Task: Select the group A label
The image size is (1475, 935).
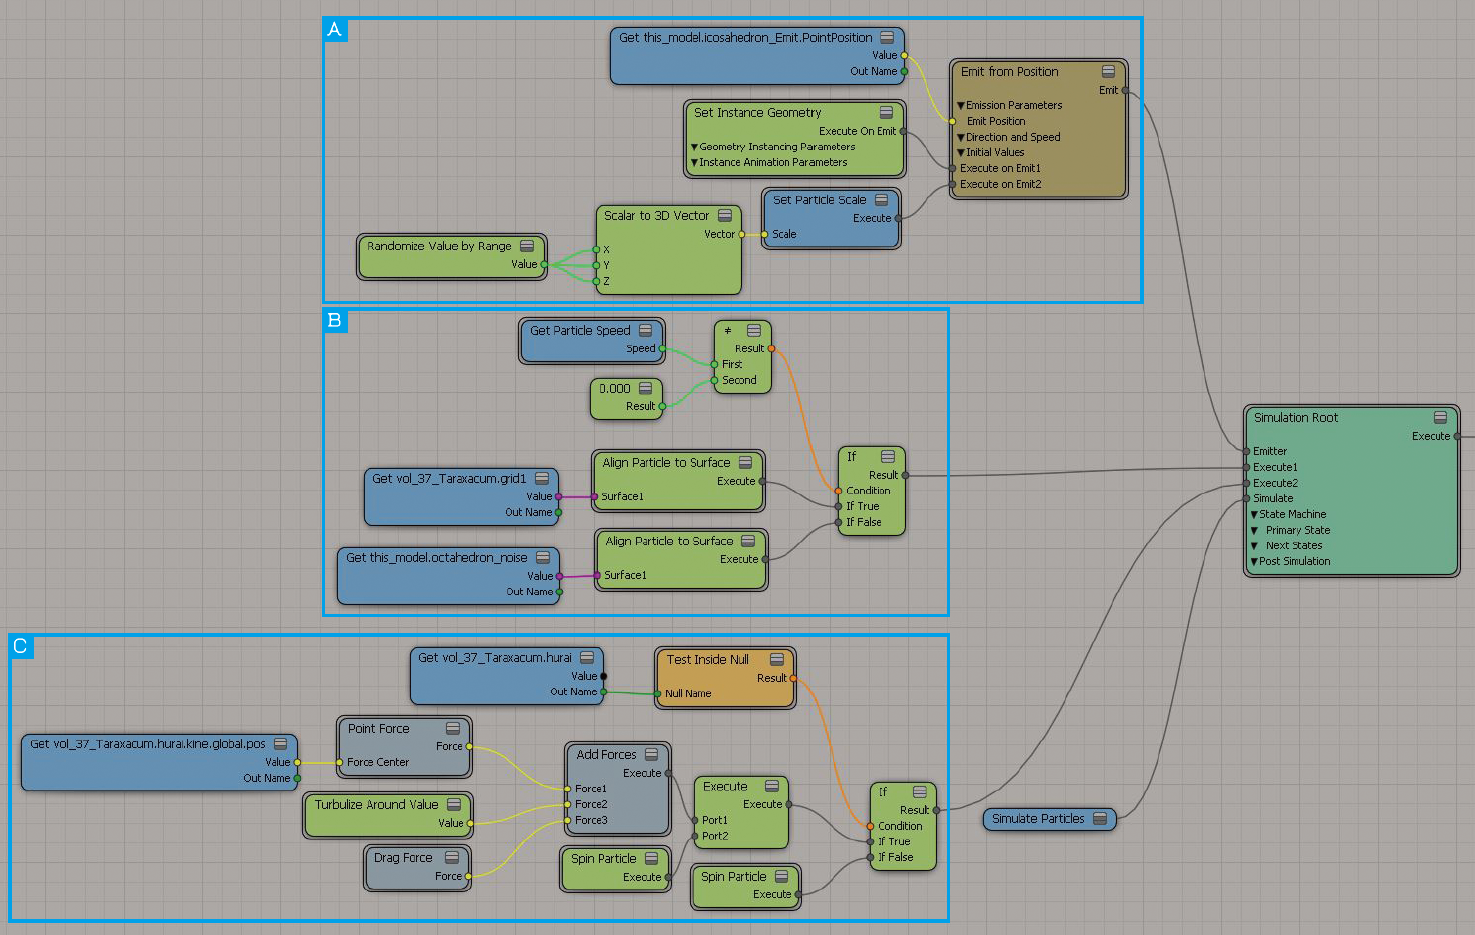Action: pos(335,29)
